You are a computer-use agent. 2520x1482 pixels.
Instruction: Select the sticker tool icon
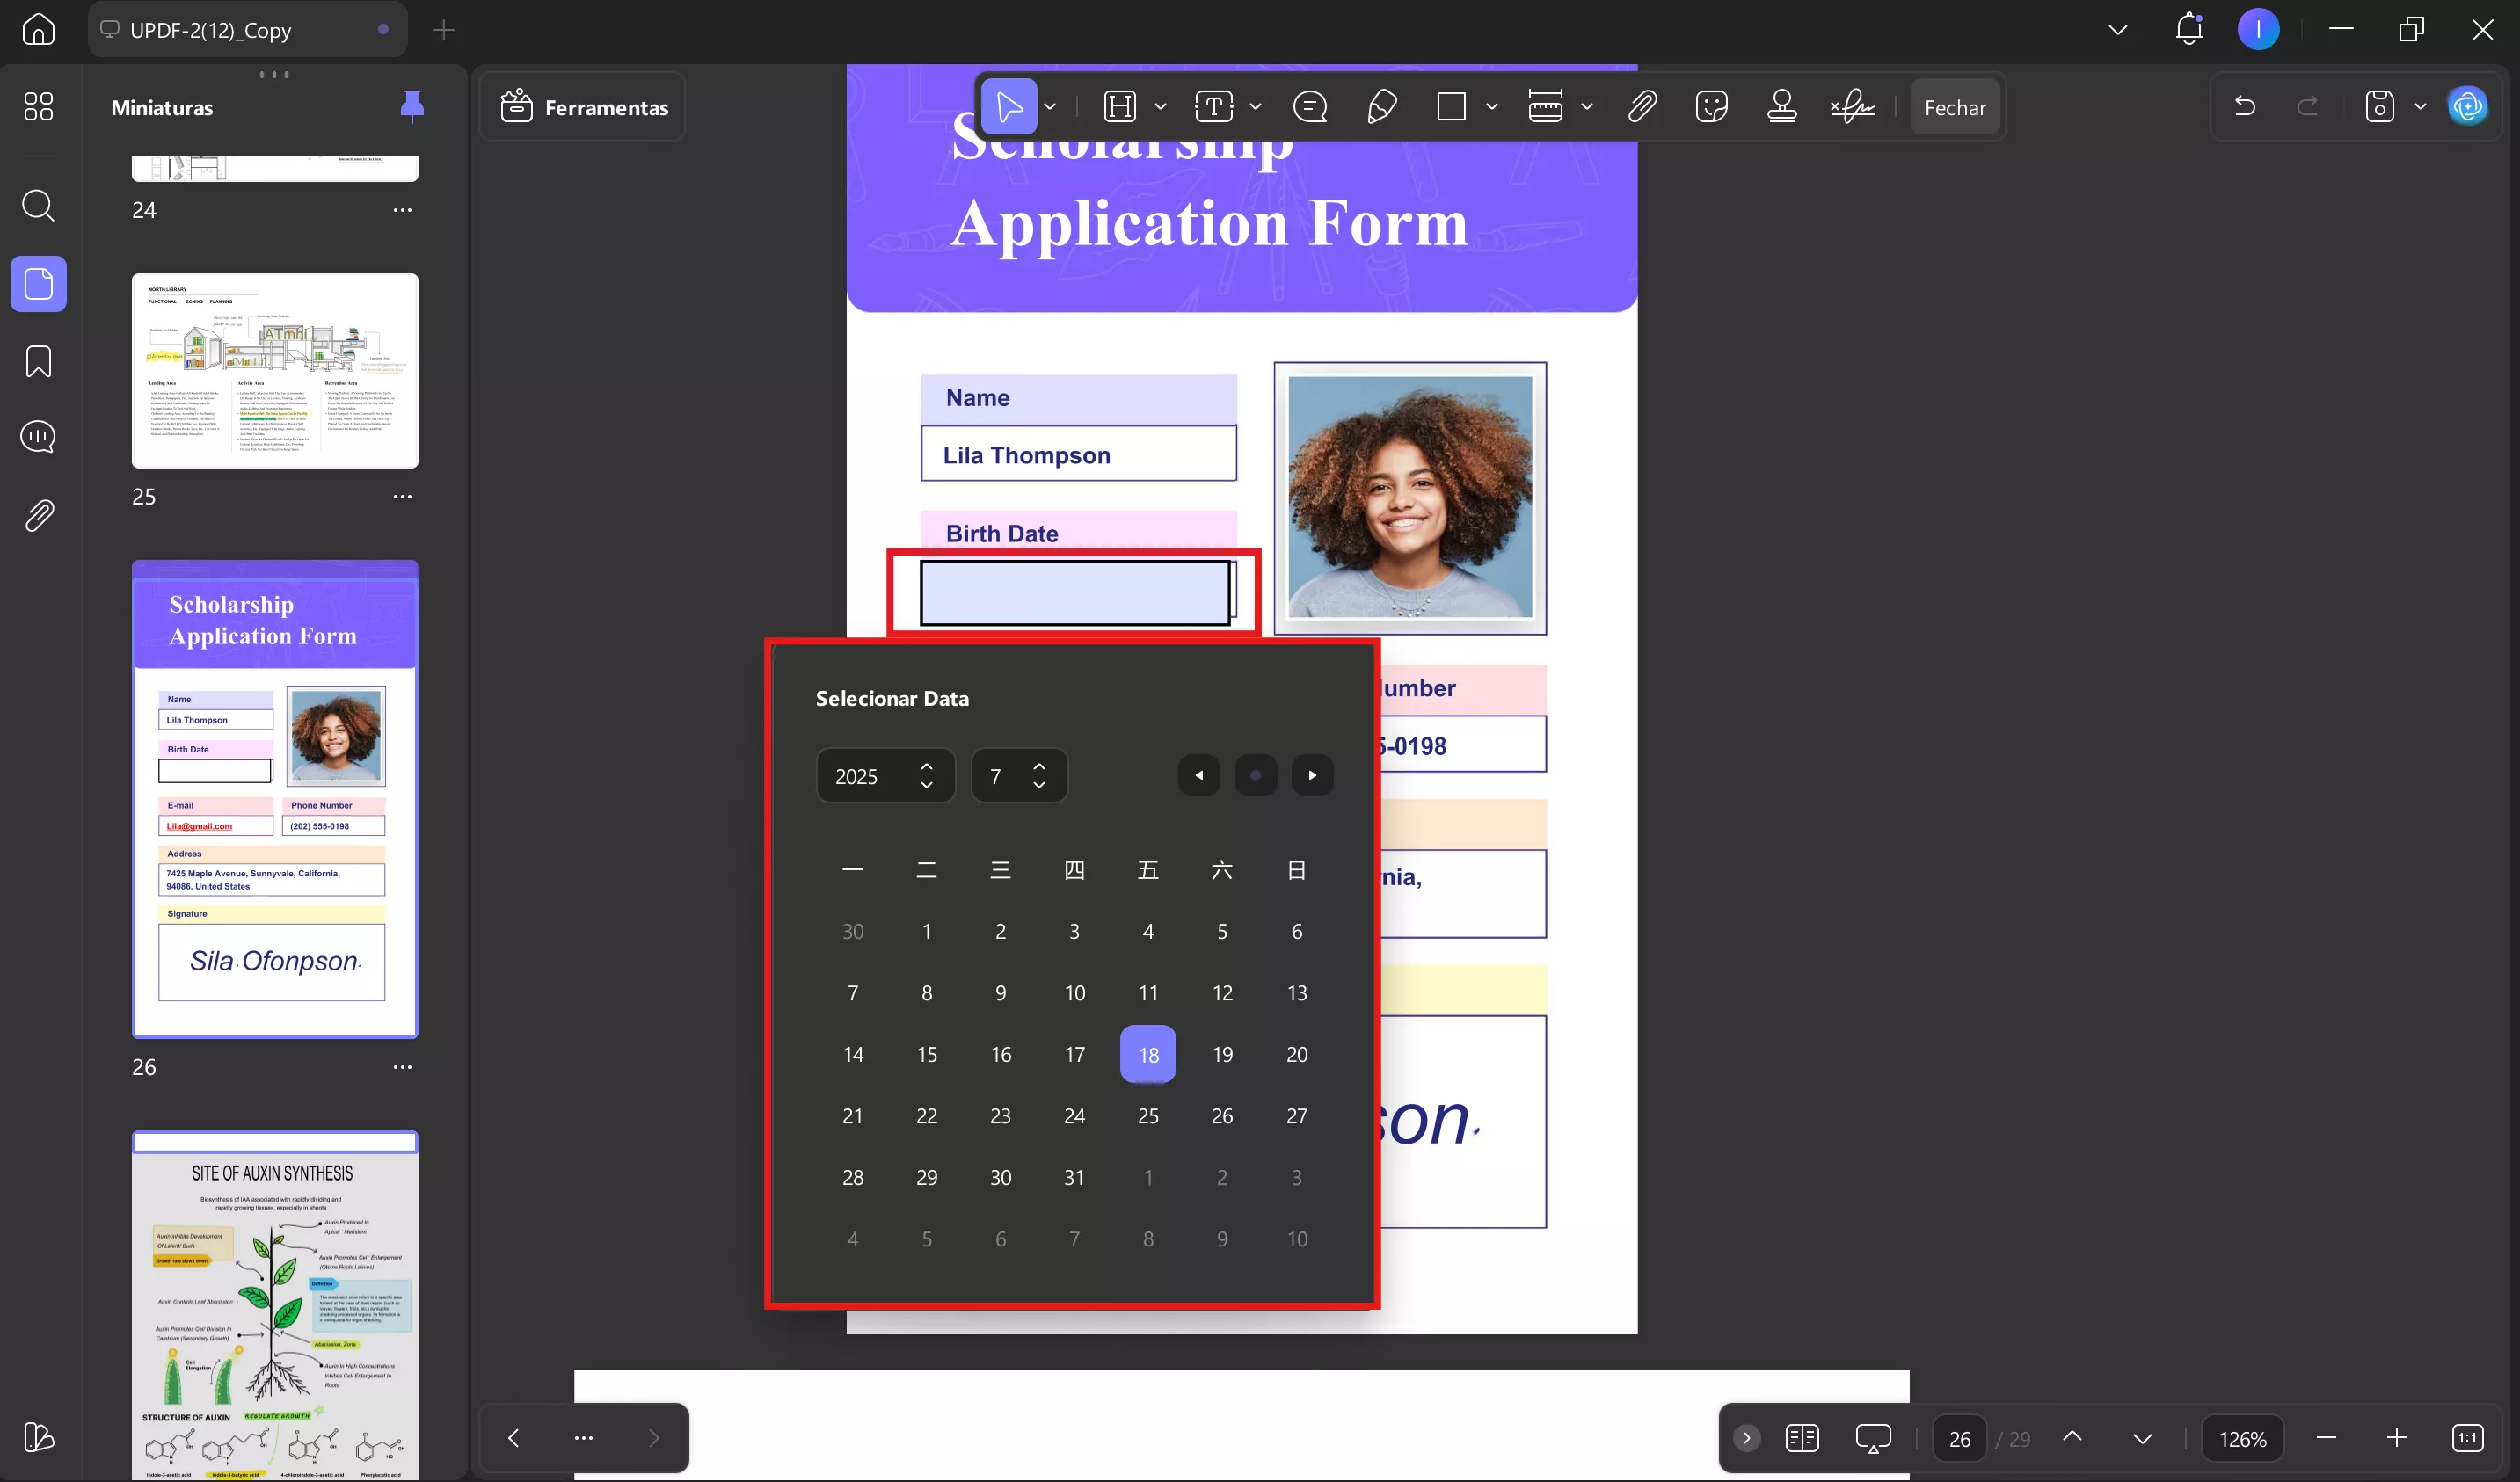pyautogui.click(x=1711, y=106)
